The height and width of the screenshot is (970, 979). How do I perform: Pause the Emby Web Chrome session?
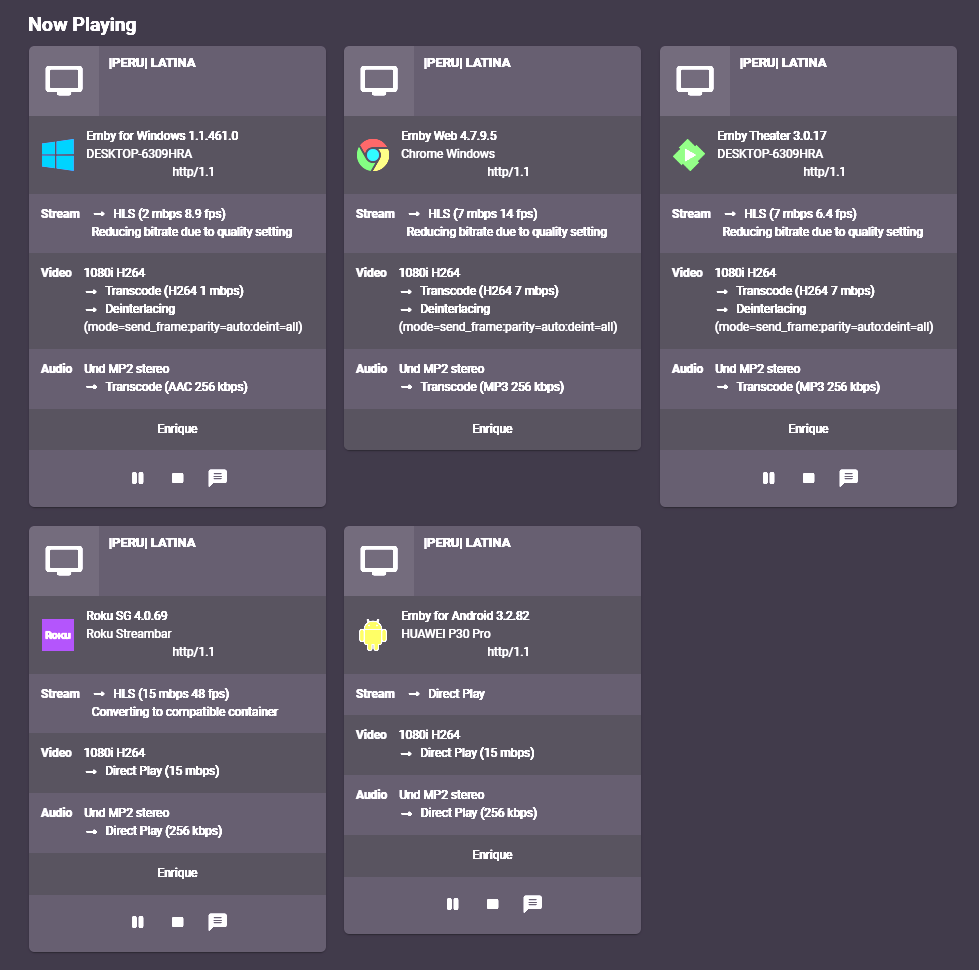coord(452,478)
